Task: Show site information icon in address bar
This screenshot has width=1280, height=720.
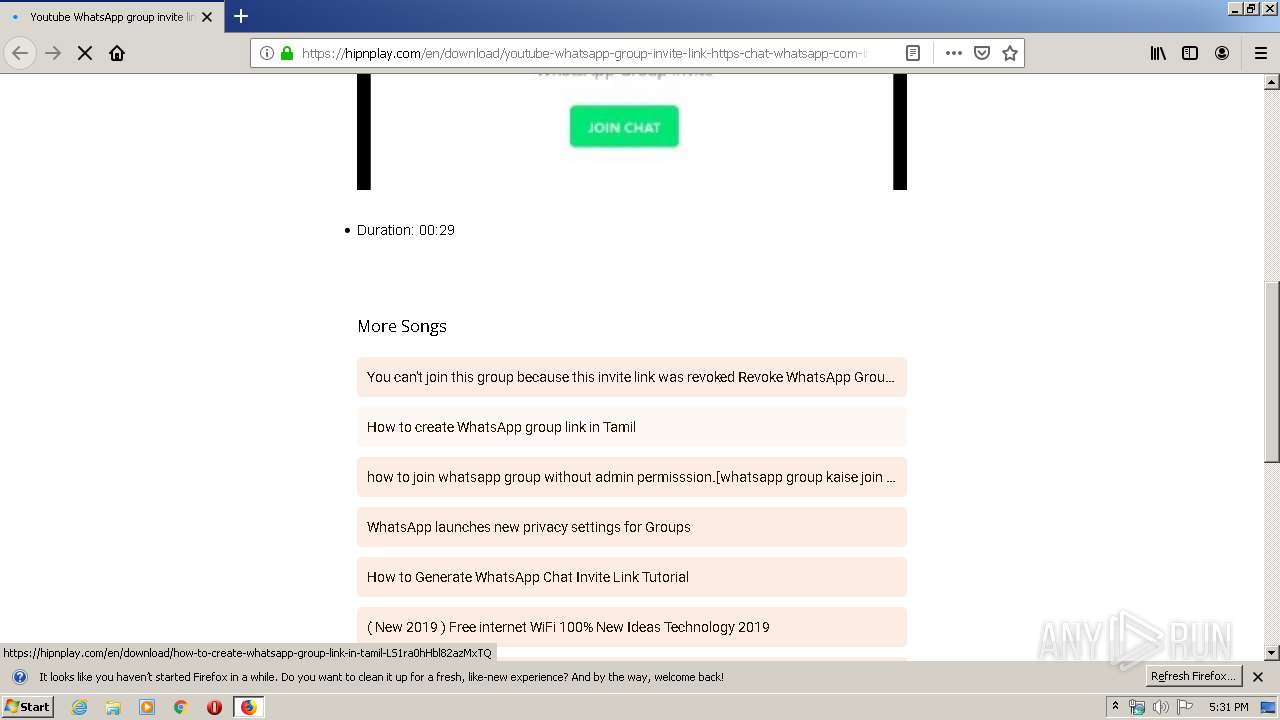Action: click(x=267, y=53)
